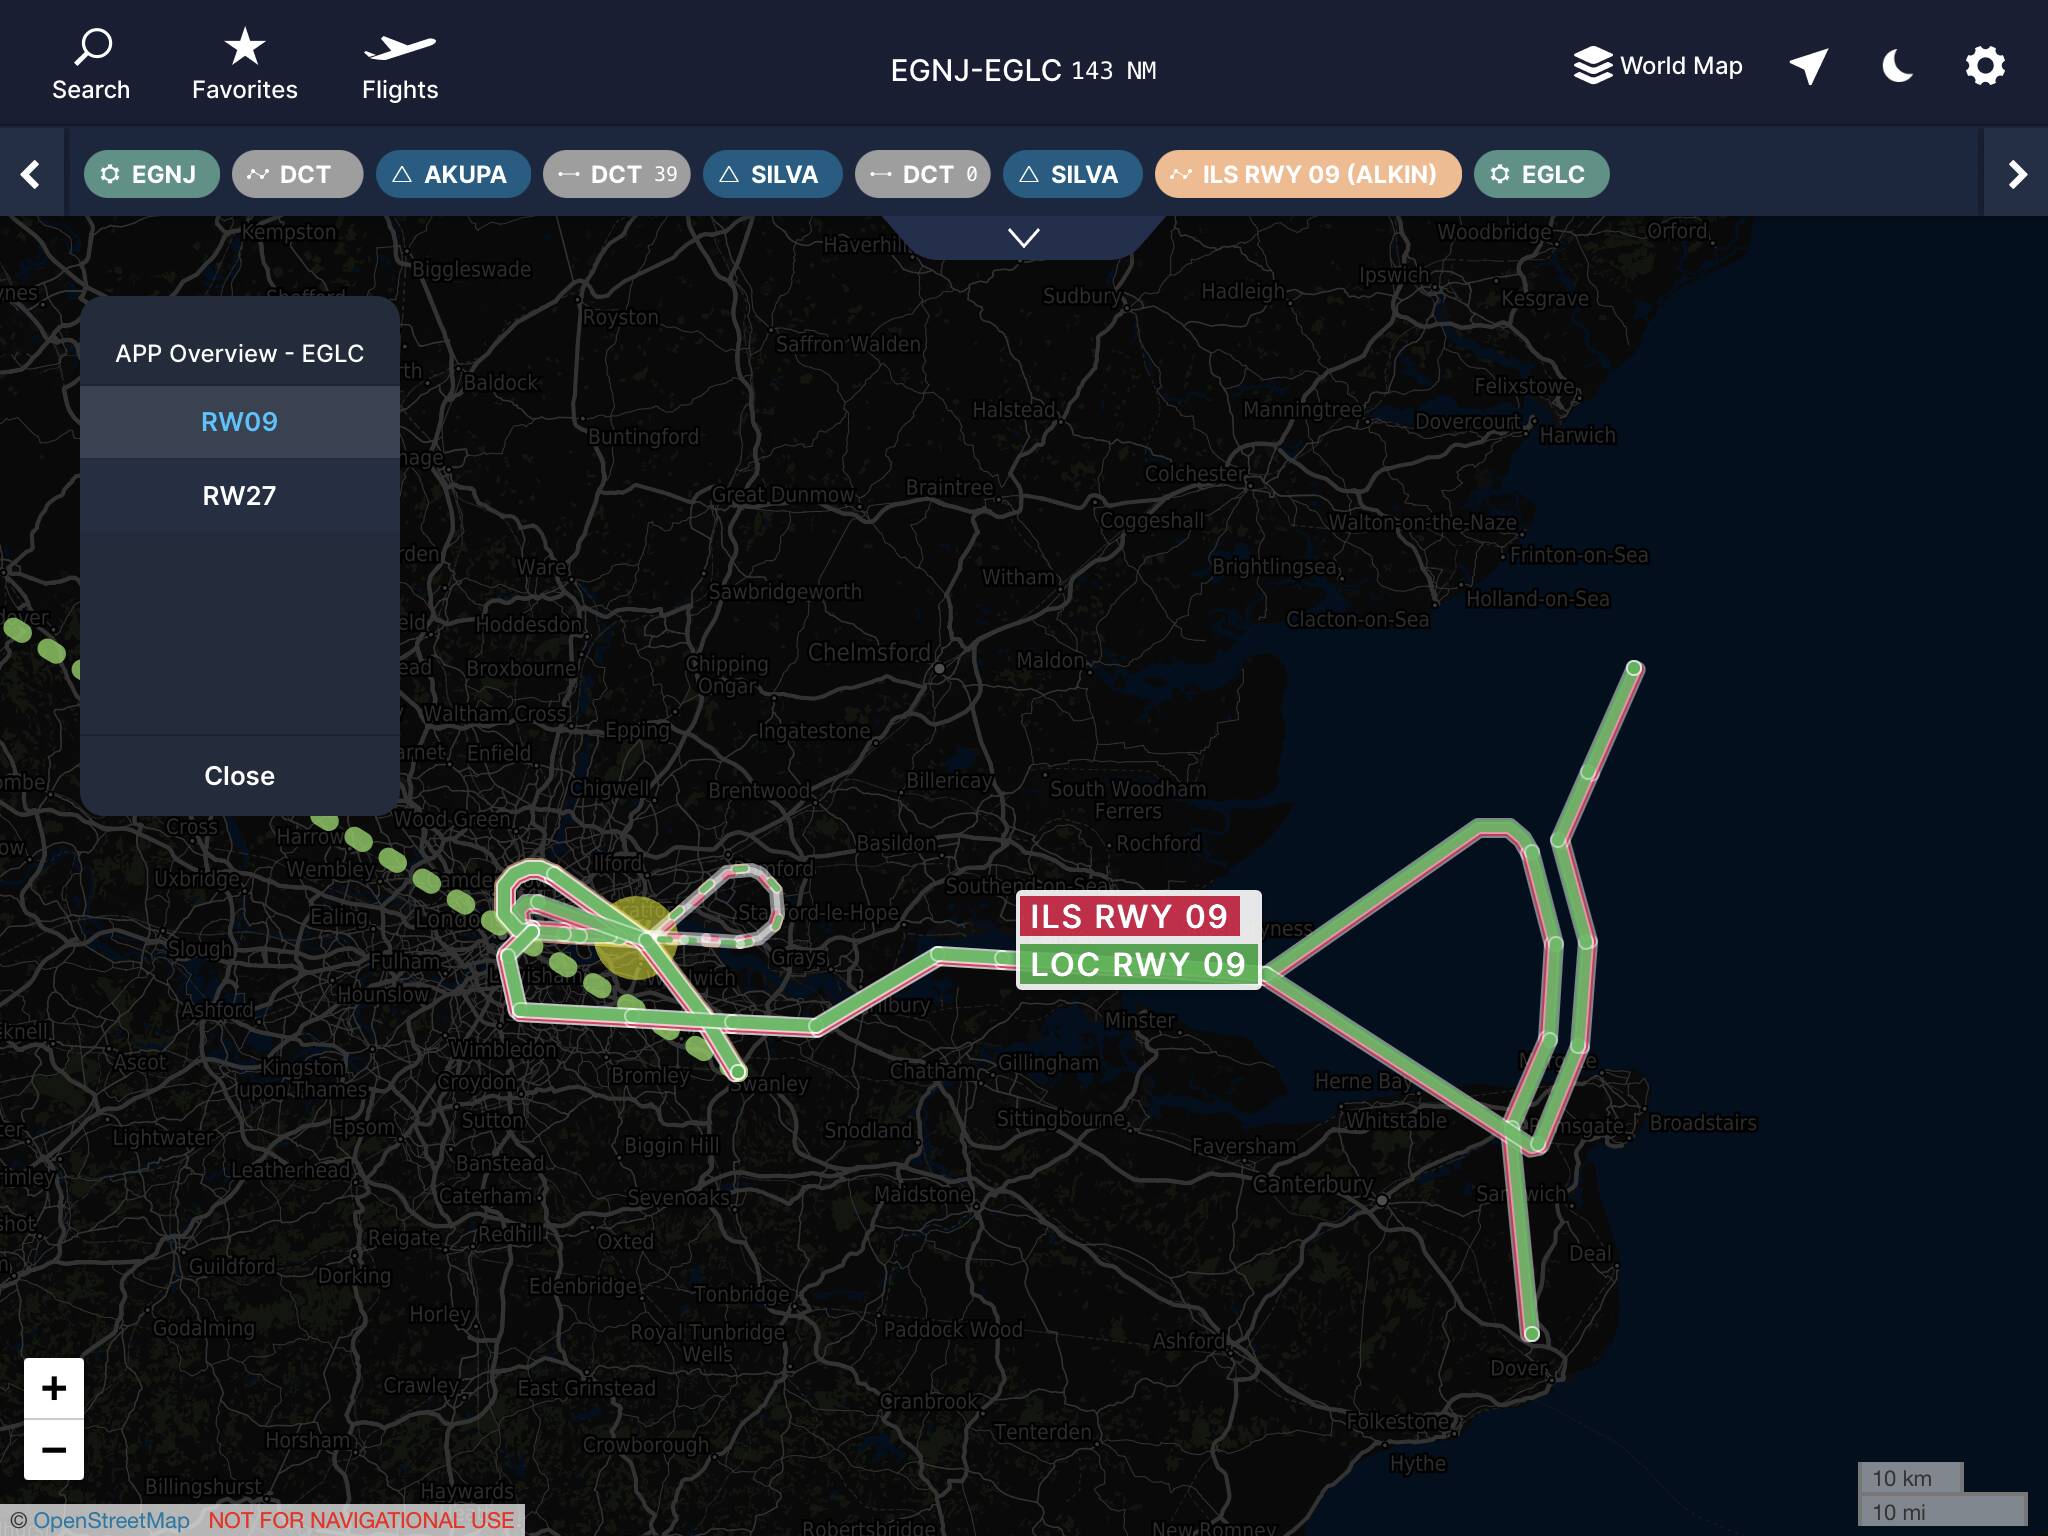The width and height of the screenshot is (2048, 1536).
Task: Go back with left route arrow
Action: coord(31,174)
